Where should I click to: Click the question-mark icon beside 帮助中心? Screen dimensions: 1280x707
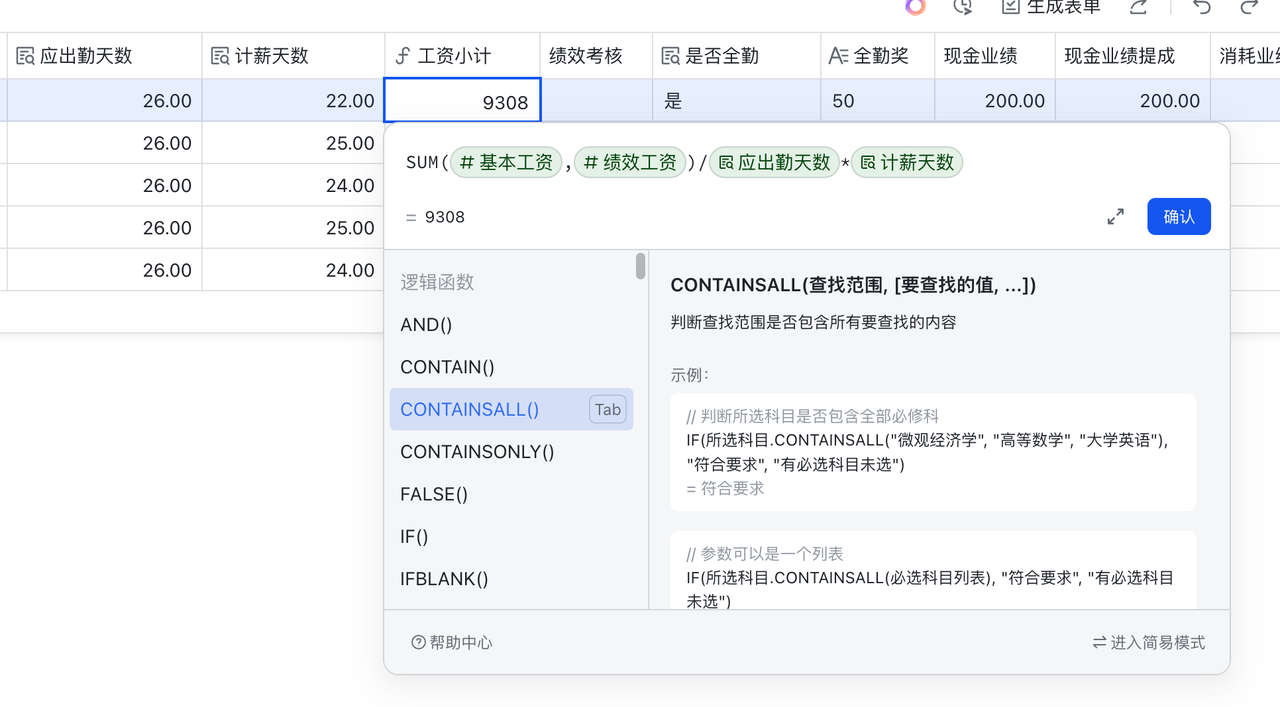[417, 642]
